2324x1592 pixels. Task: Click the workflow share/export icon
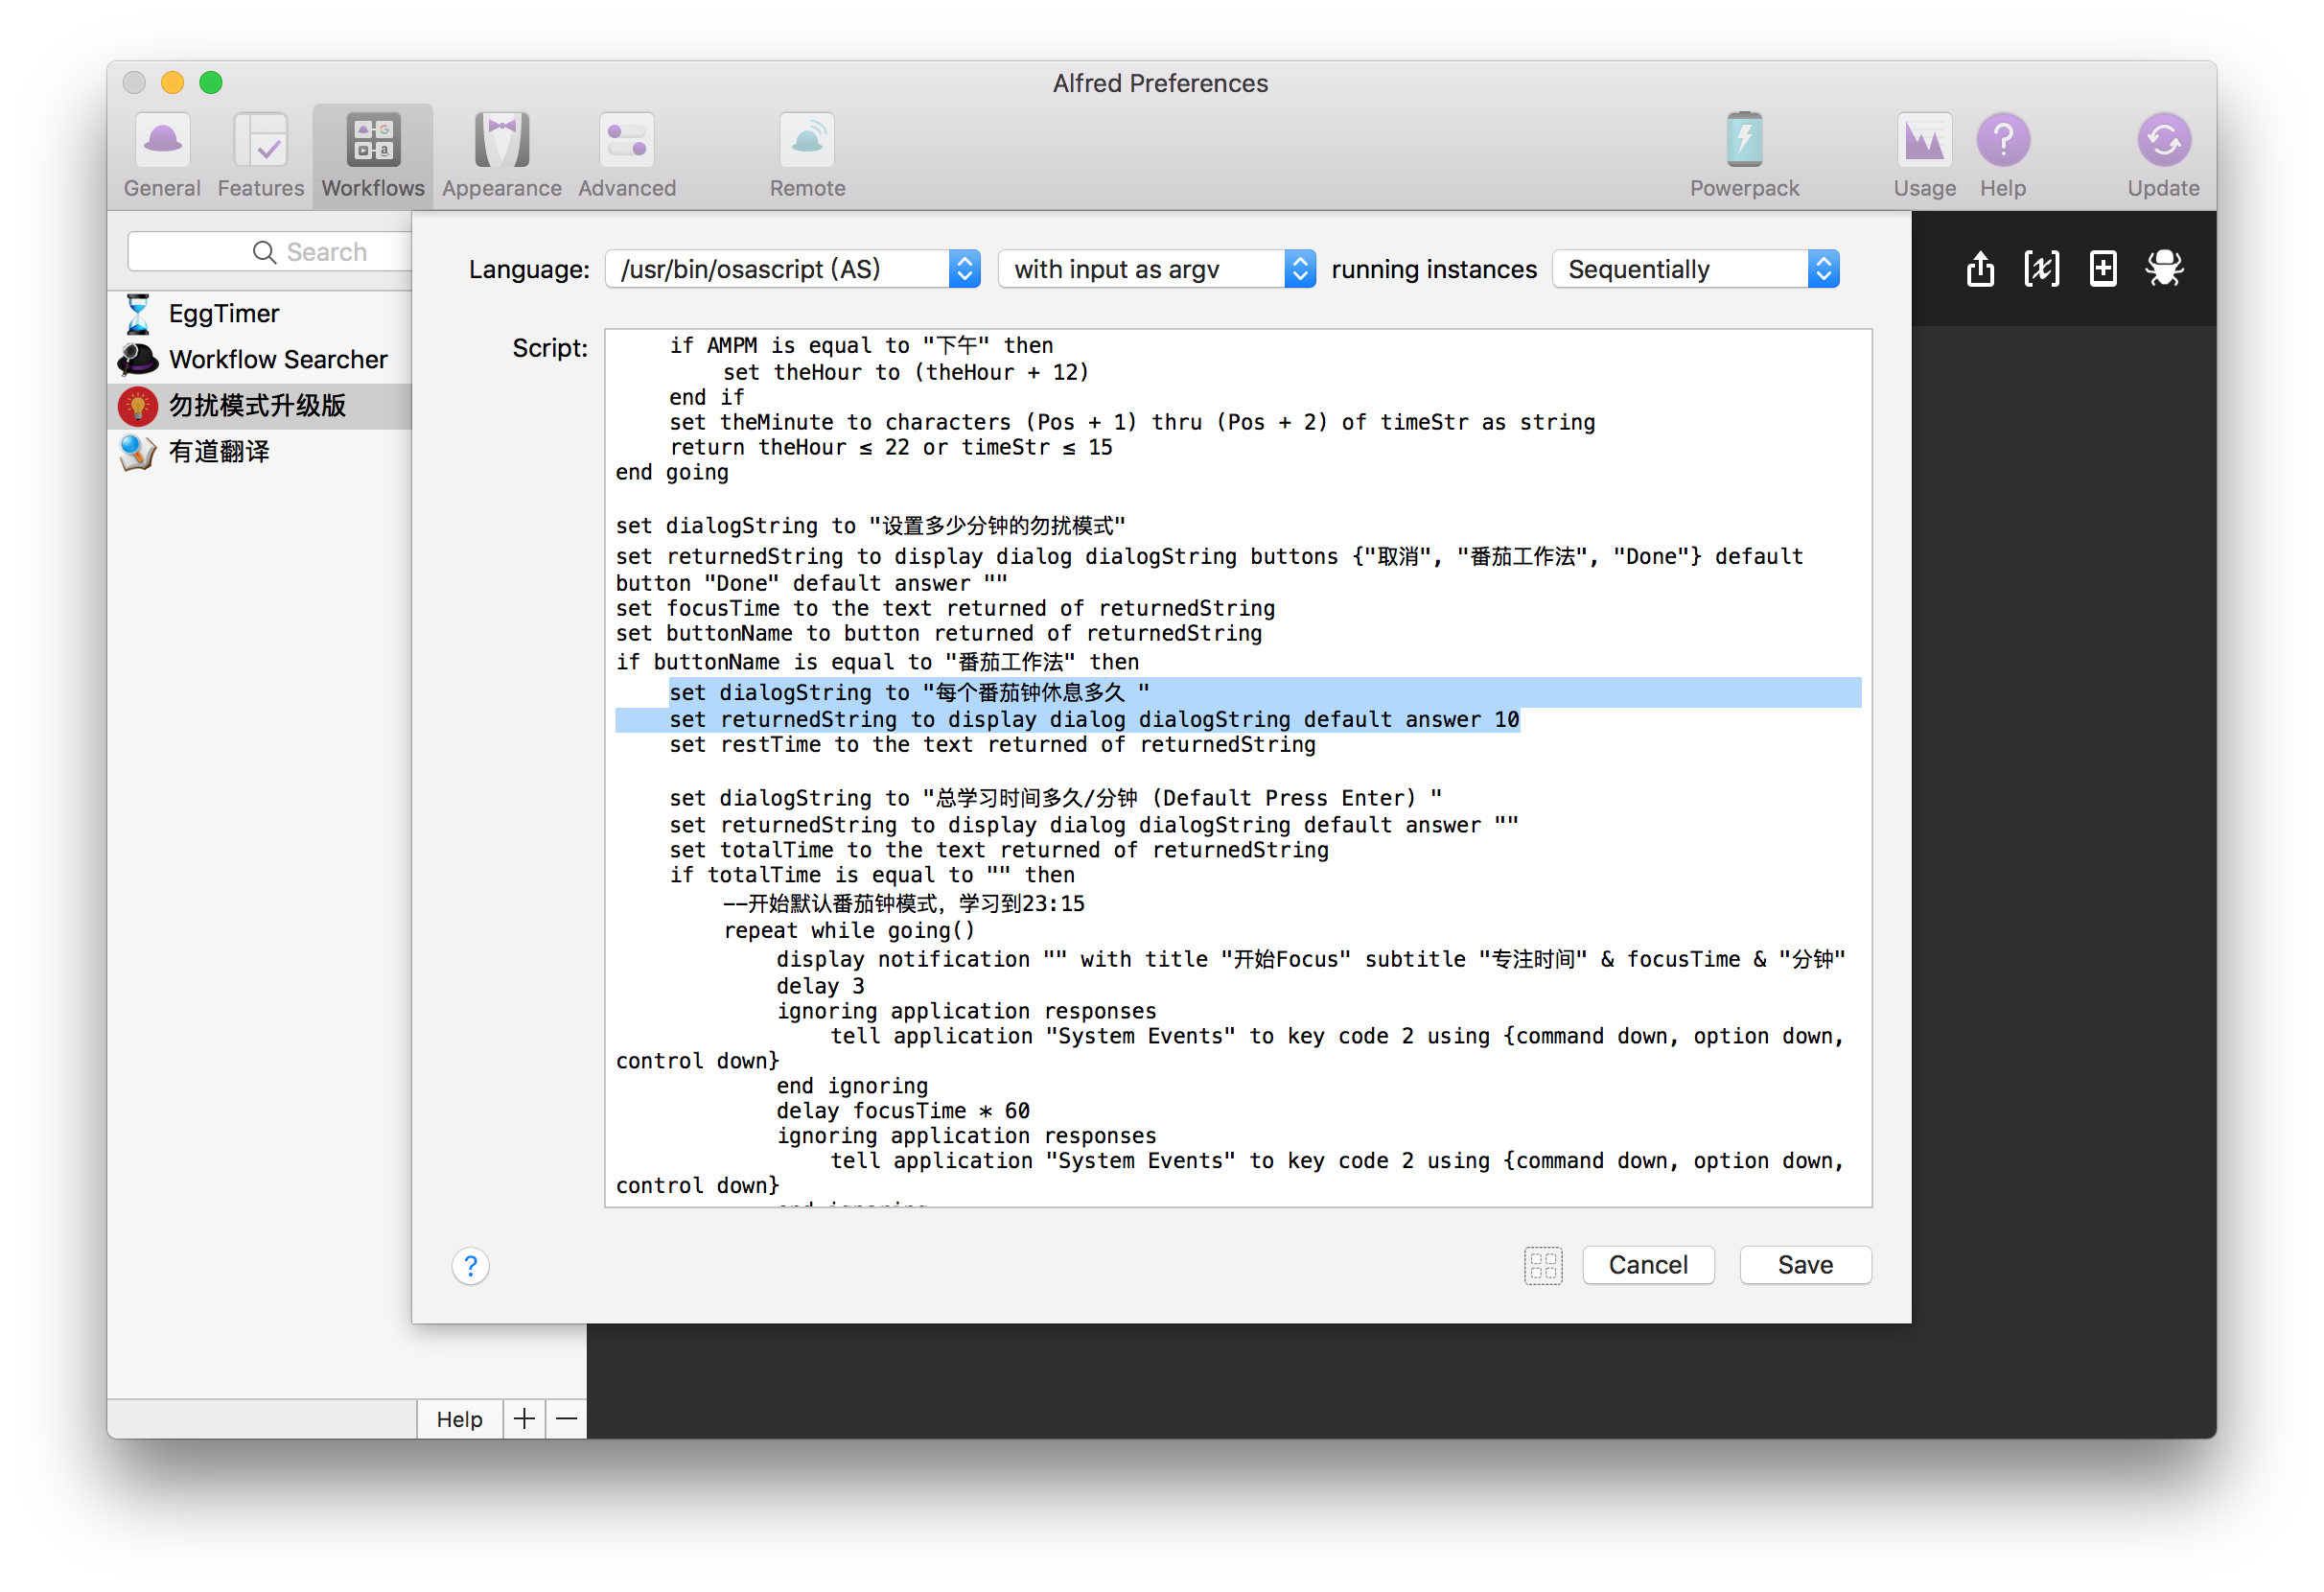pyautogui.click(x=1980, y=269)
